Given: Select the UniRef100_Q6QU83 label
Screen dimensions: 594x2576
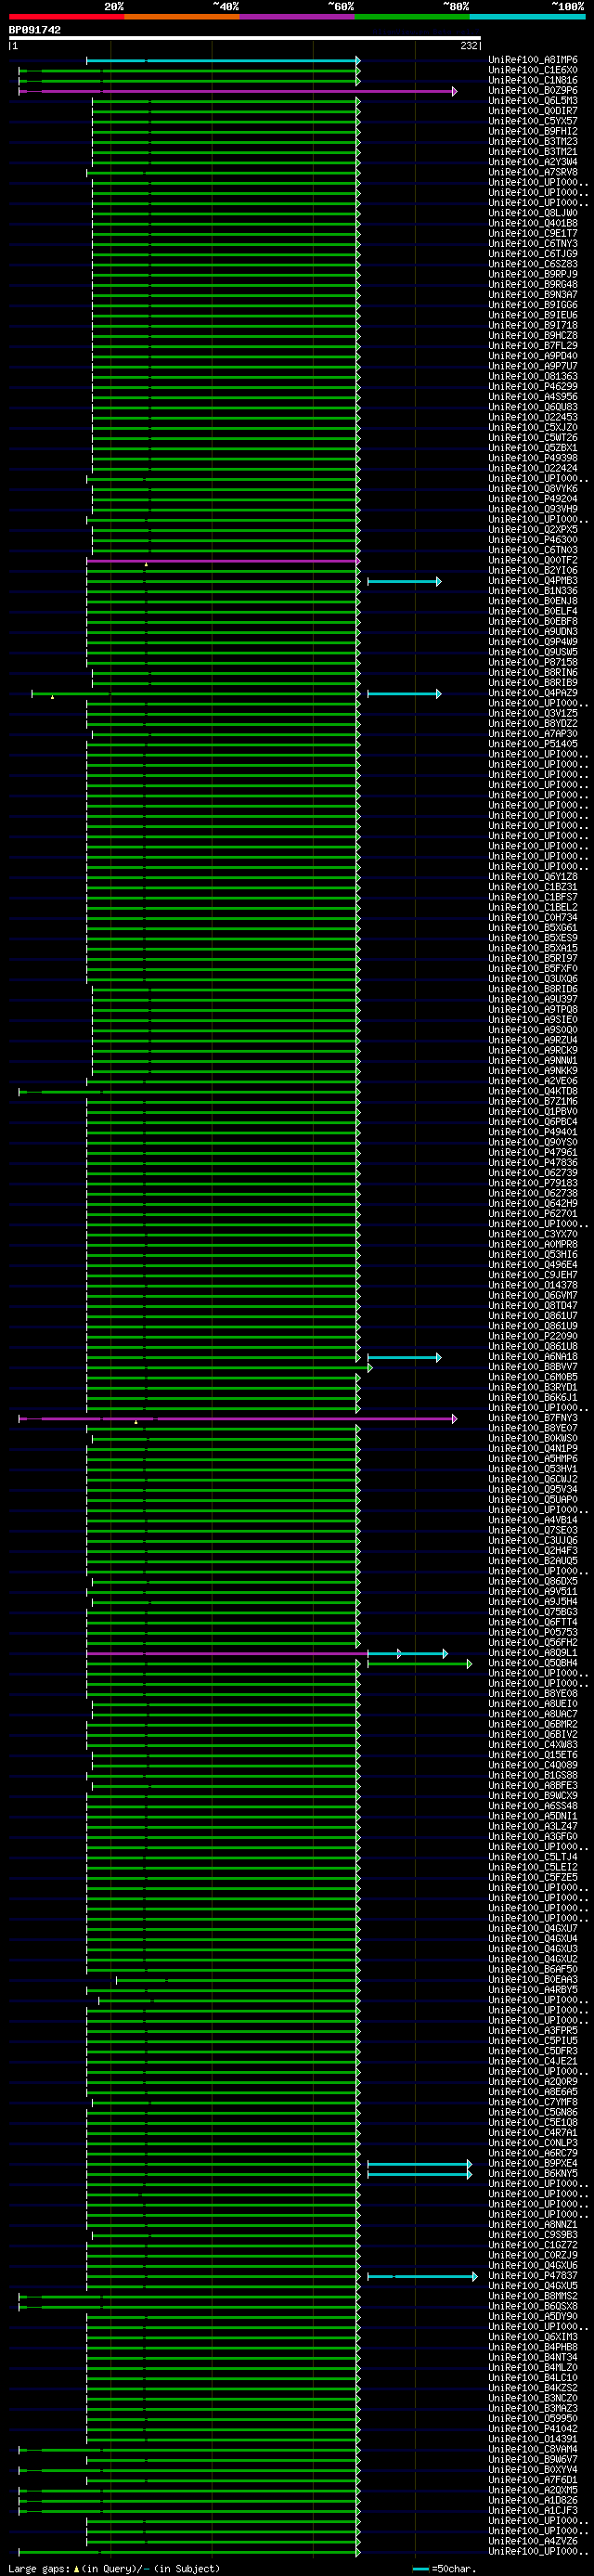Looking at the screenshot, I should pos(533,407).
